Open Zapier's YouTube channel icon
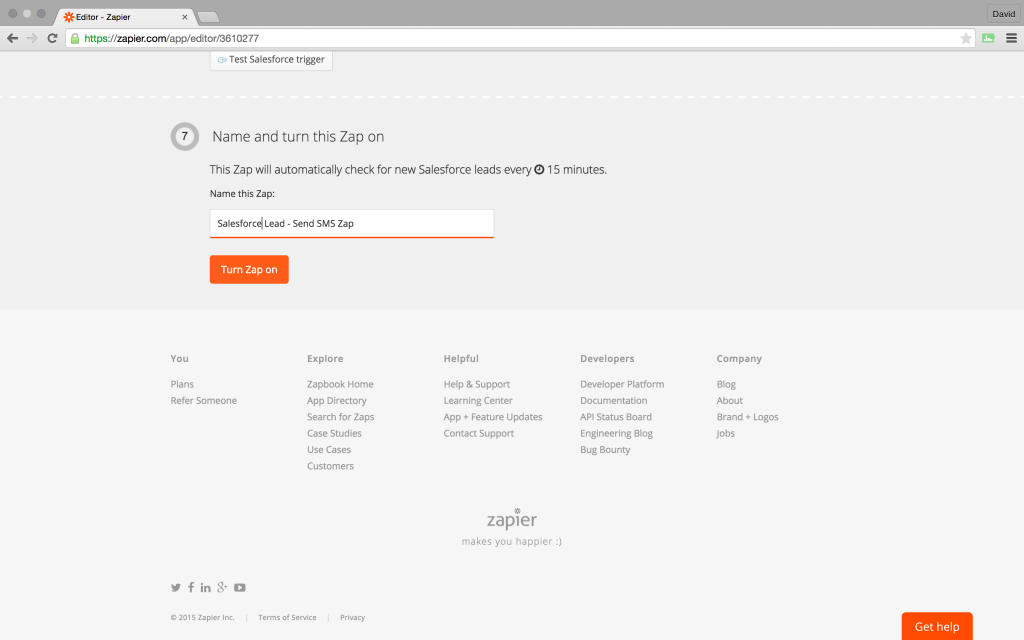 (240, 588)
